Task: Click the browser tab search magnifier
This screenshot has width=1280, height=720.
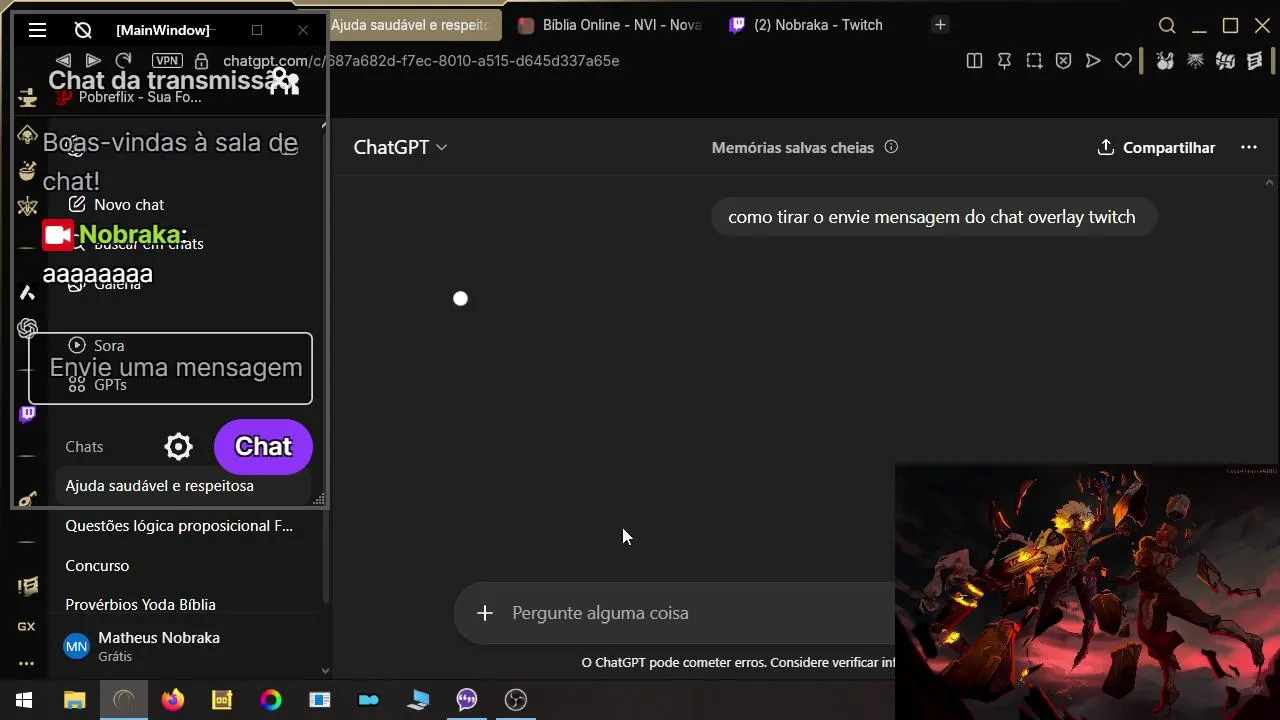Action: pyautogui.click(x=1167, y=26)
